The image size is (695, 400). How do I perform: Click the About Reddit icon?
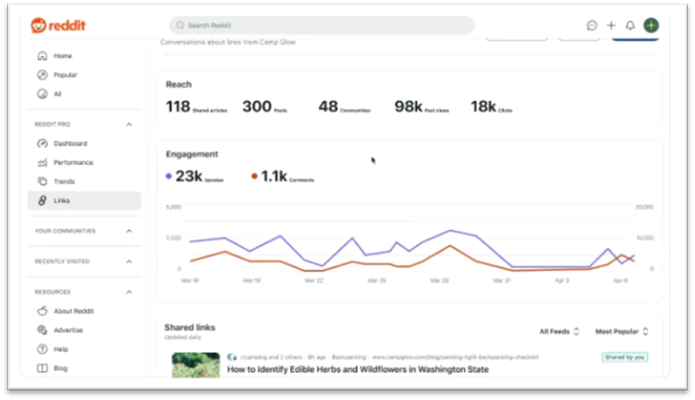click(42, 311)
